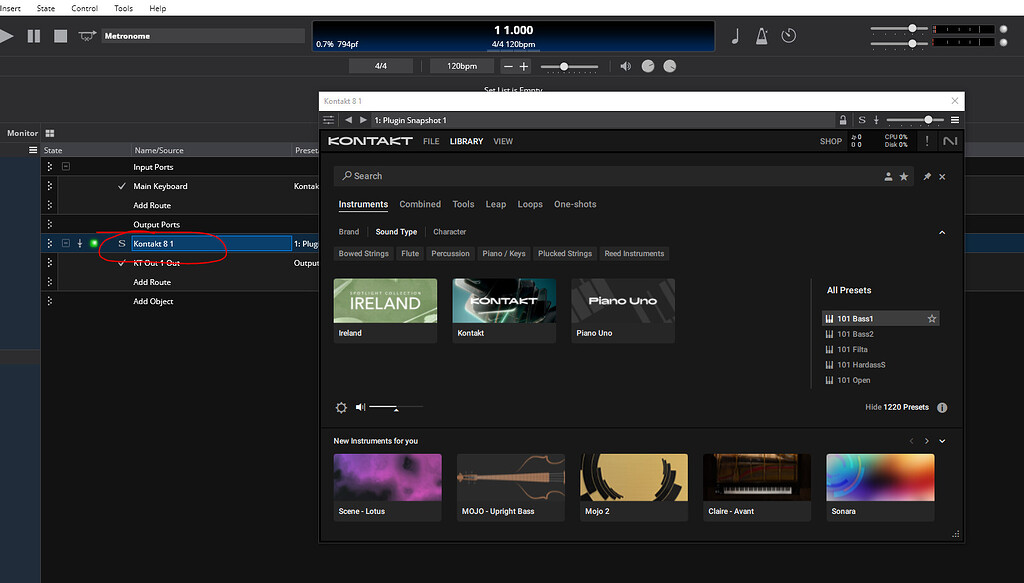The height and width of the screenshot is (583, 1024).
Task: Click the metronome speaker mute icon
Action: [x=625, y=66]
